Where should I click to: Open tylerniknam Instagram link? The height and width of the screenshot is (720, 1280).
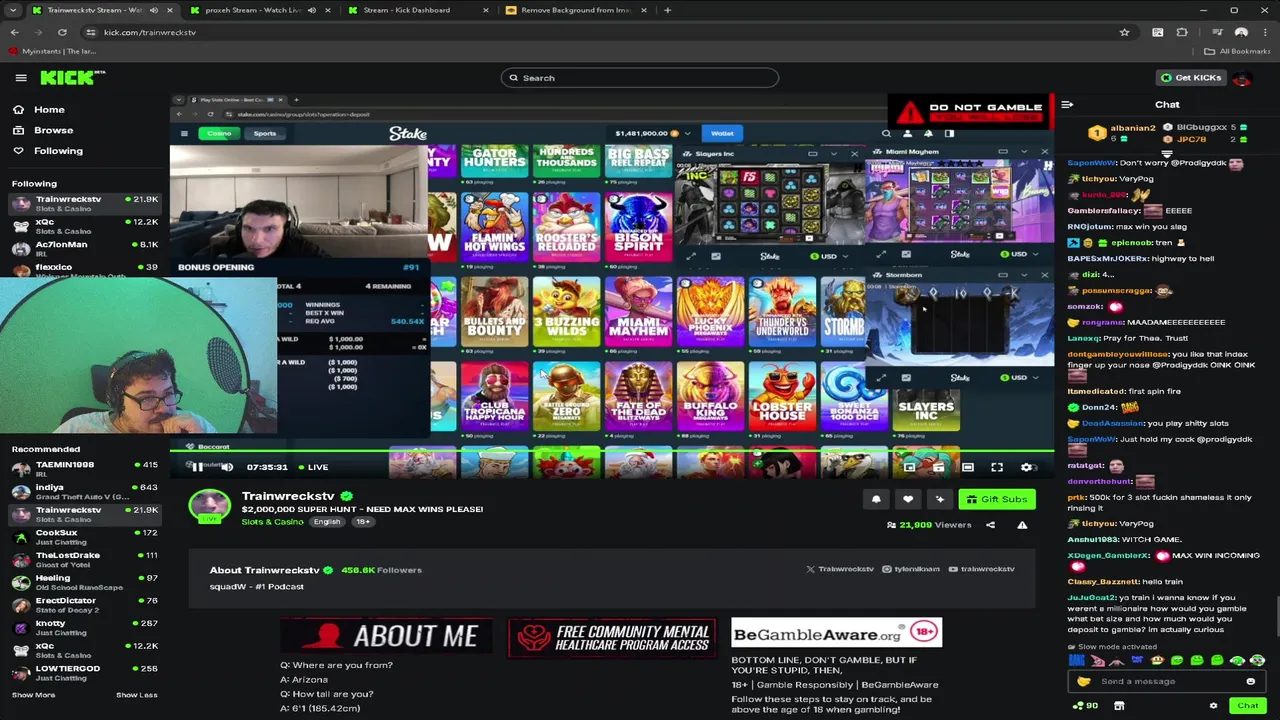tap(911, 569)
